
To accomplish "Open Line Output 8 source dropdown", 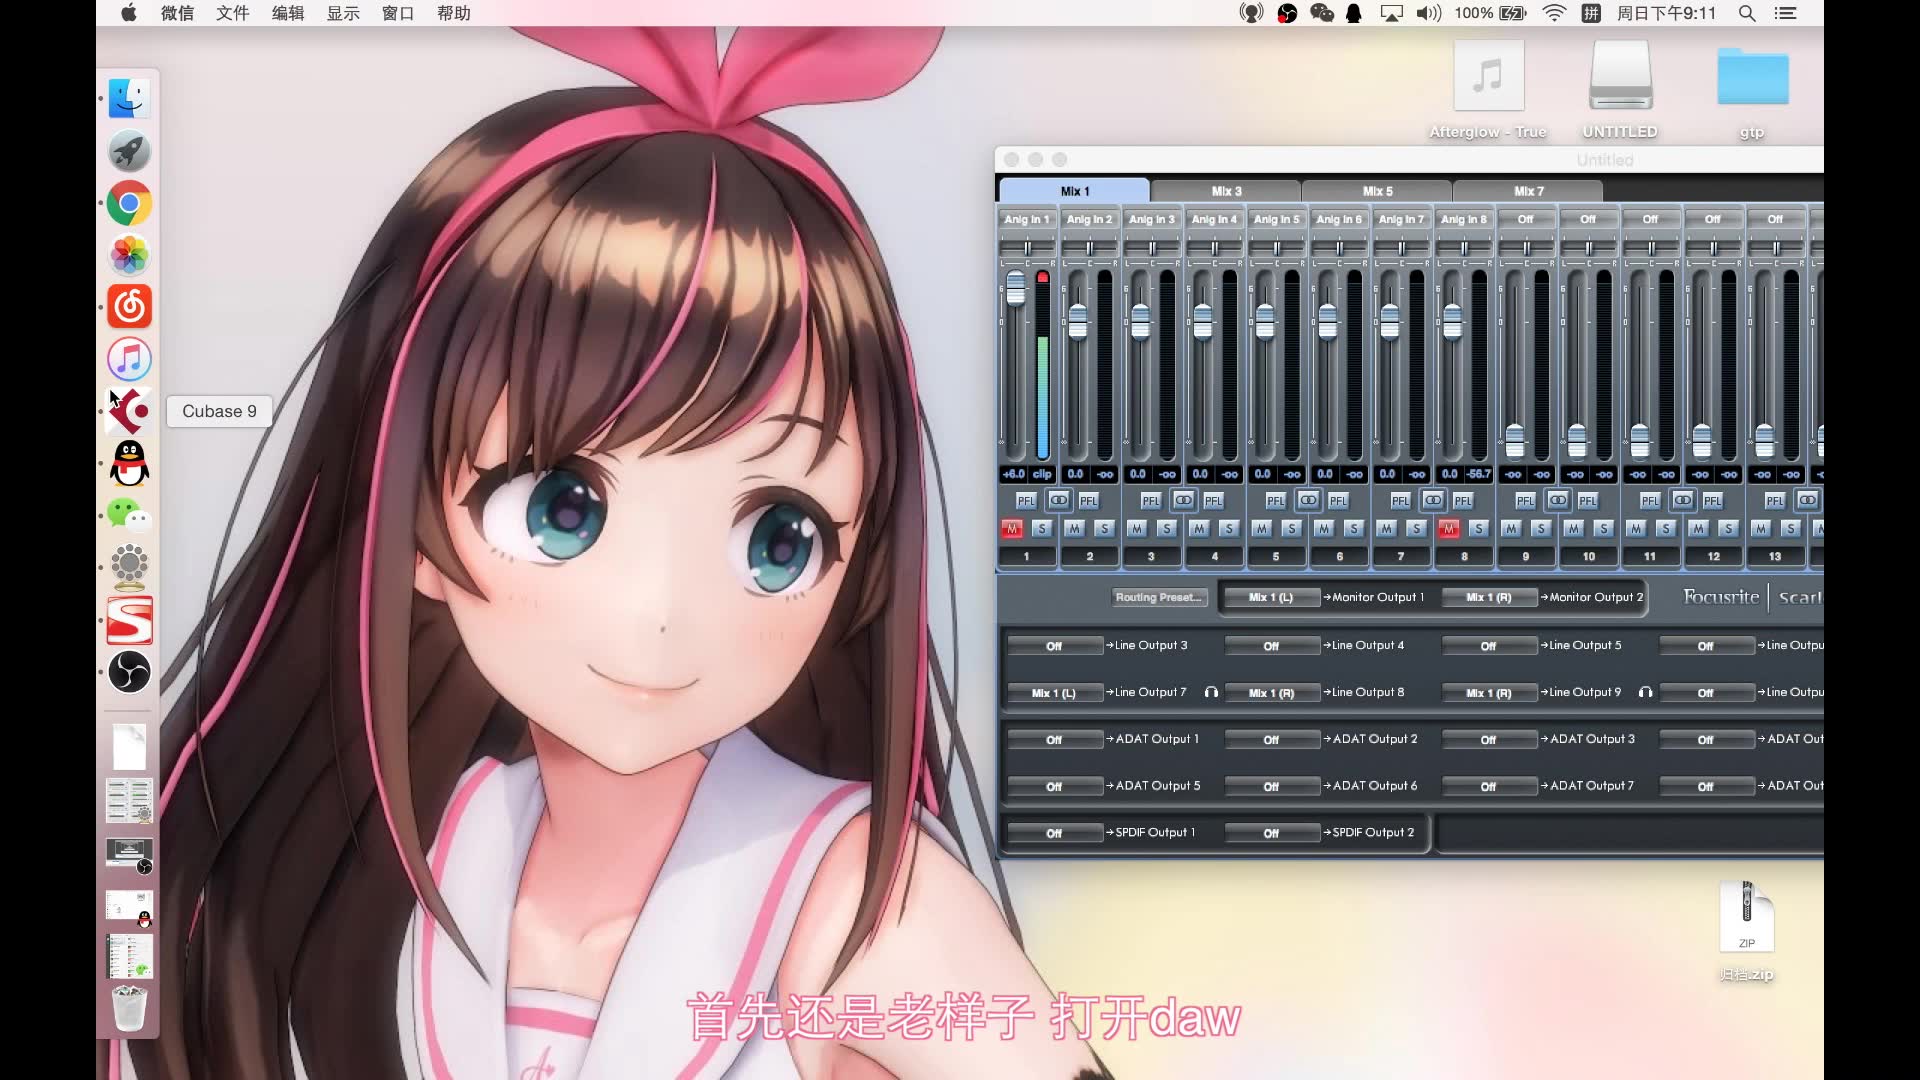I will (1271, 693).
